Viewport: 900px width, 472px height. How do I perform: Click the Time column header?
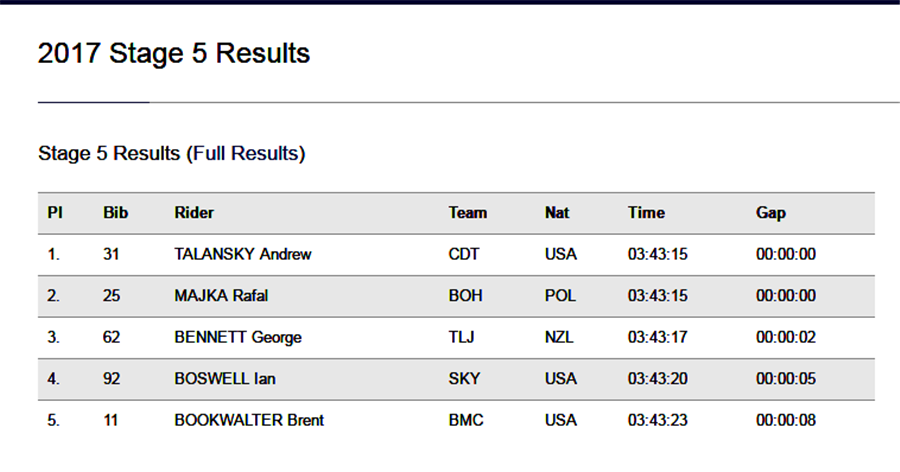point(646,213)
